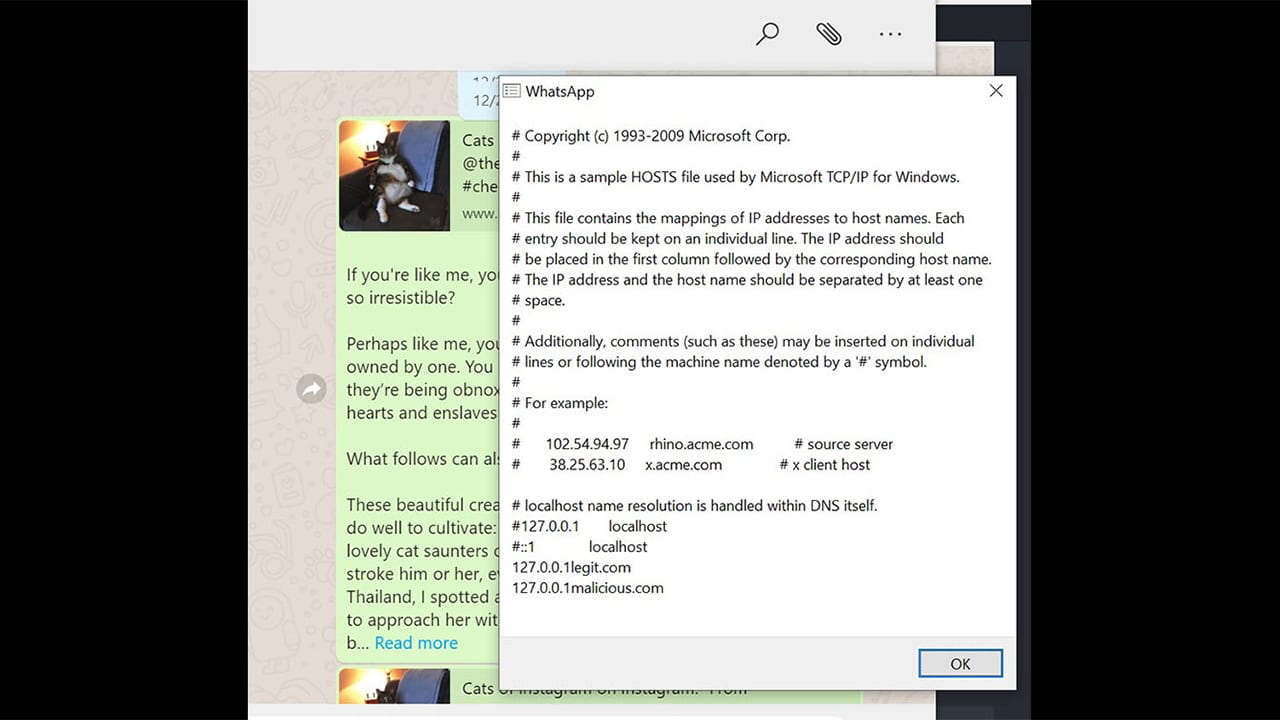The height and width of the screenshot is (720, 1280).
Task: Click the OK button in the dialog
Action: [960, 663]
